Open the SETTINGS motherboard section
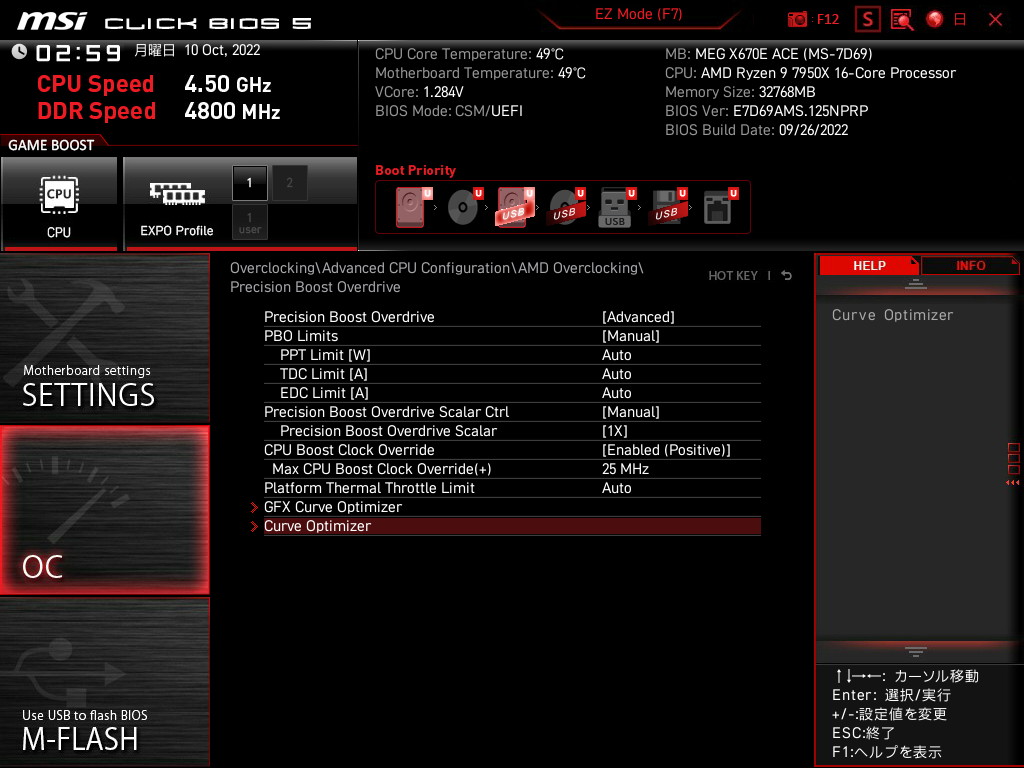Image resolution: width=1024 pixels, height=768 pixels. [x=104, y=338]
